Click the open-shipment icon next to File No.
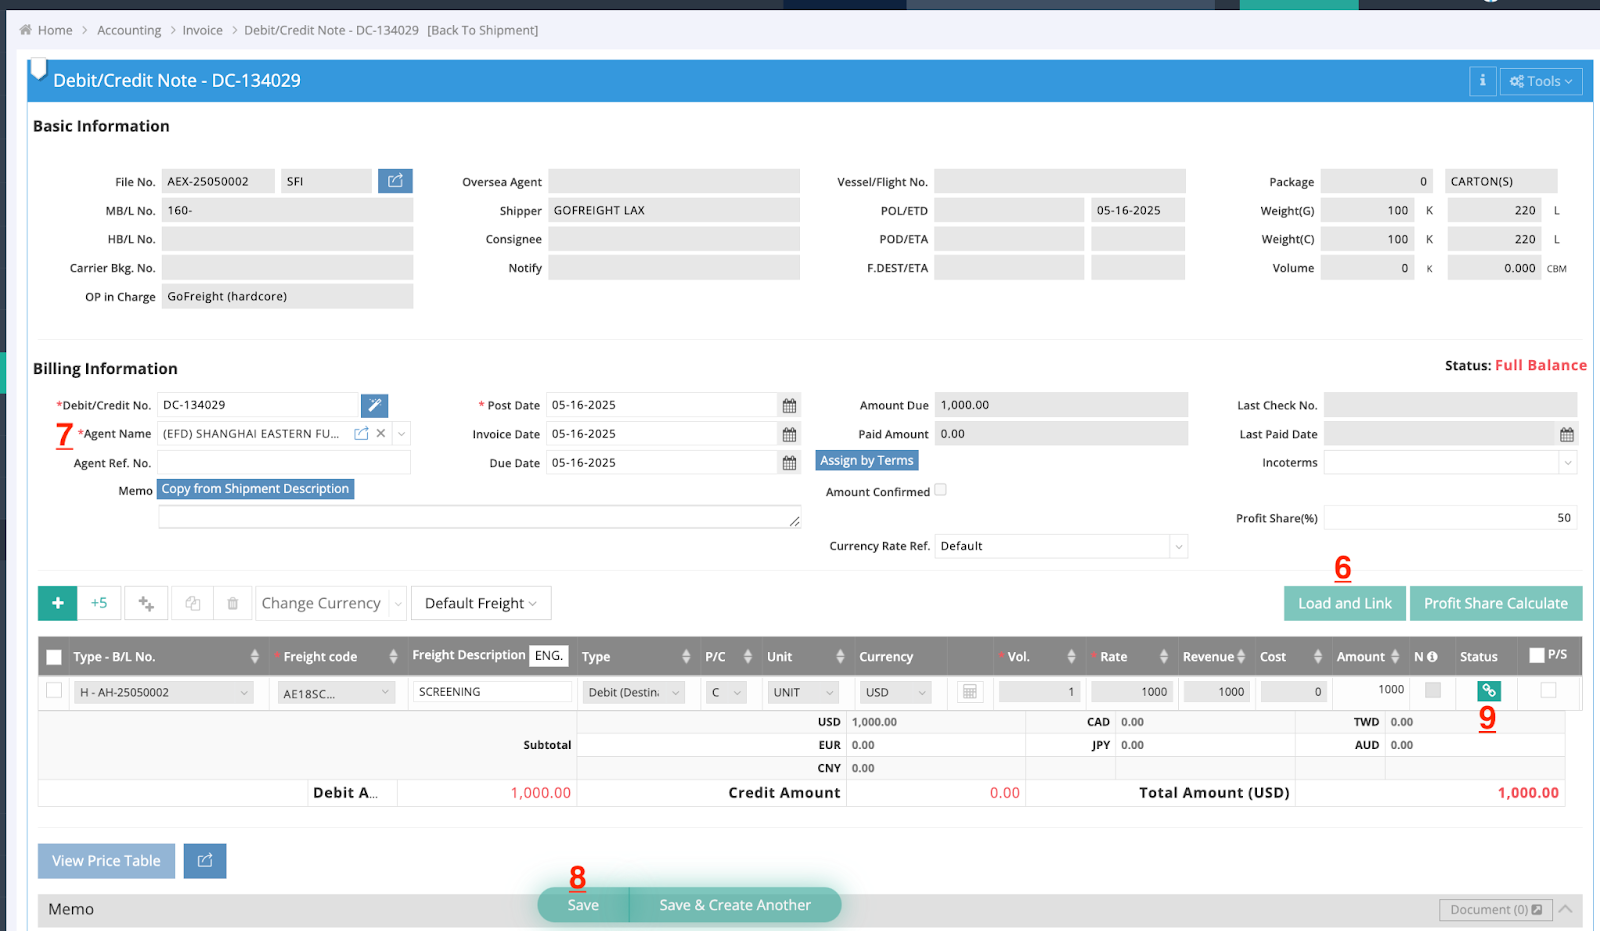The height and width of the screenshot is (931, 1600). (x=395, y=181)
